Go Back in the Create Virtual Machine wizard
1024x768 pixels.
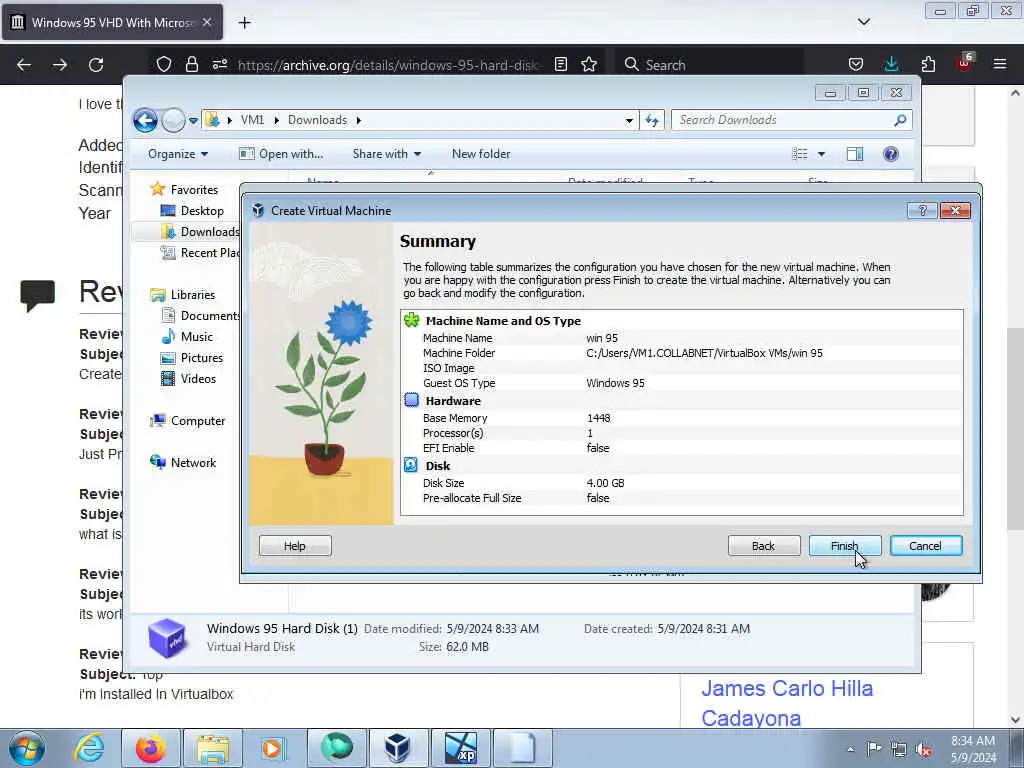763,545
